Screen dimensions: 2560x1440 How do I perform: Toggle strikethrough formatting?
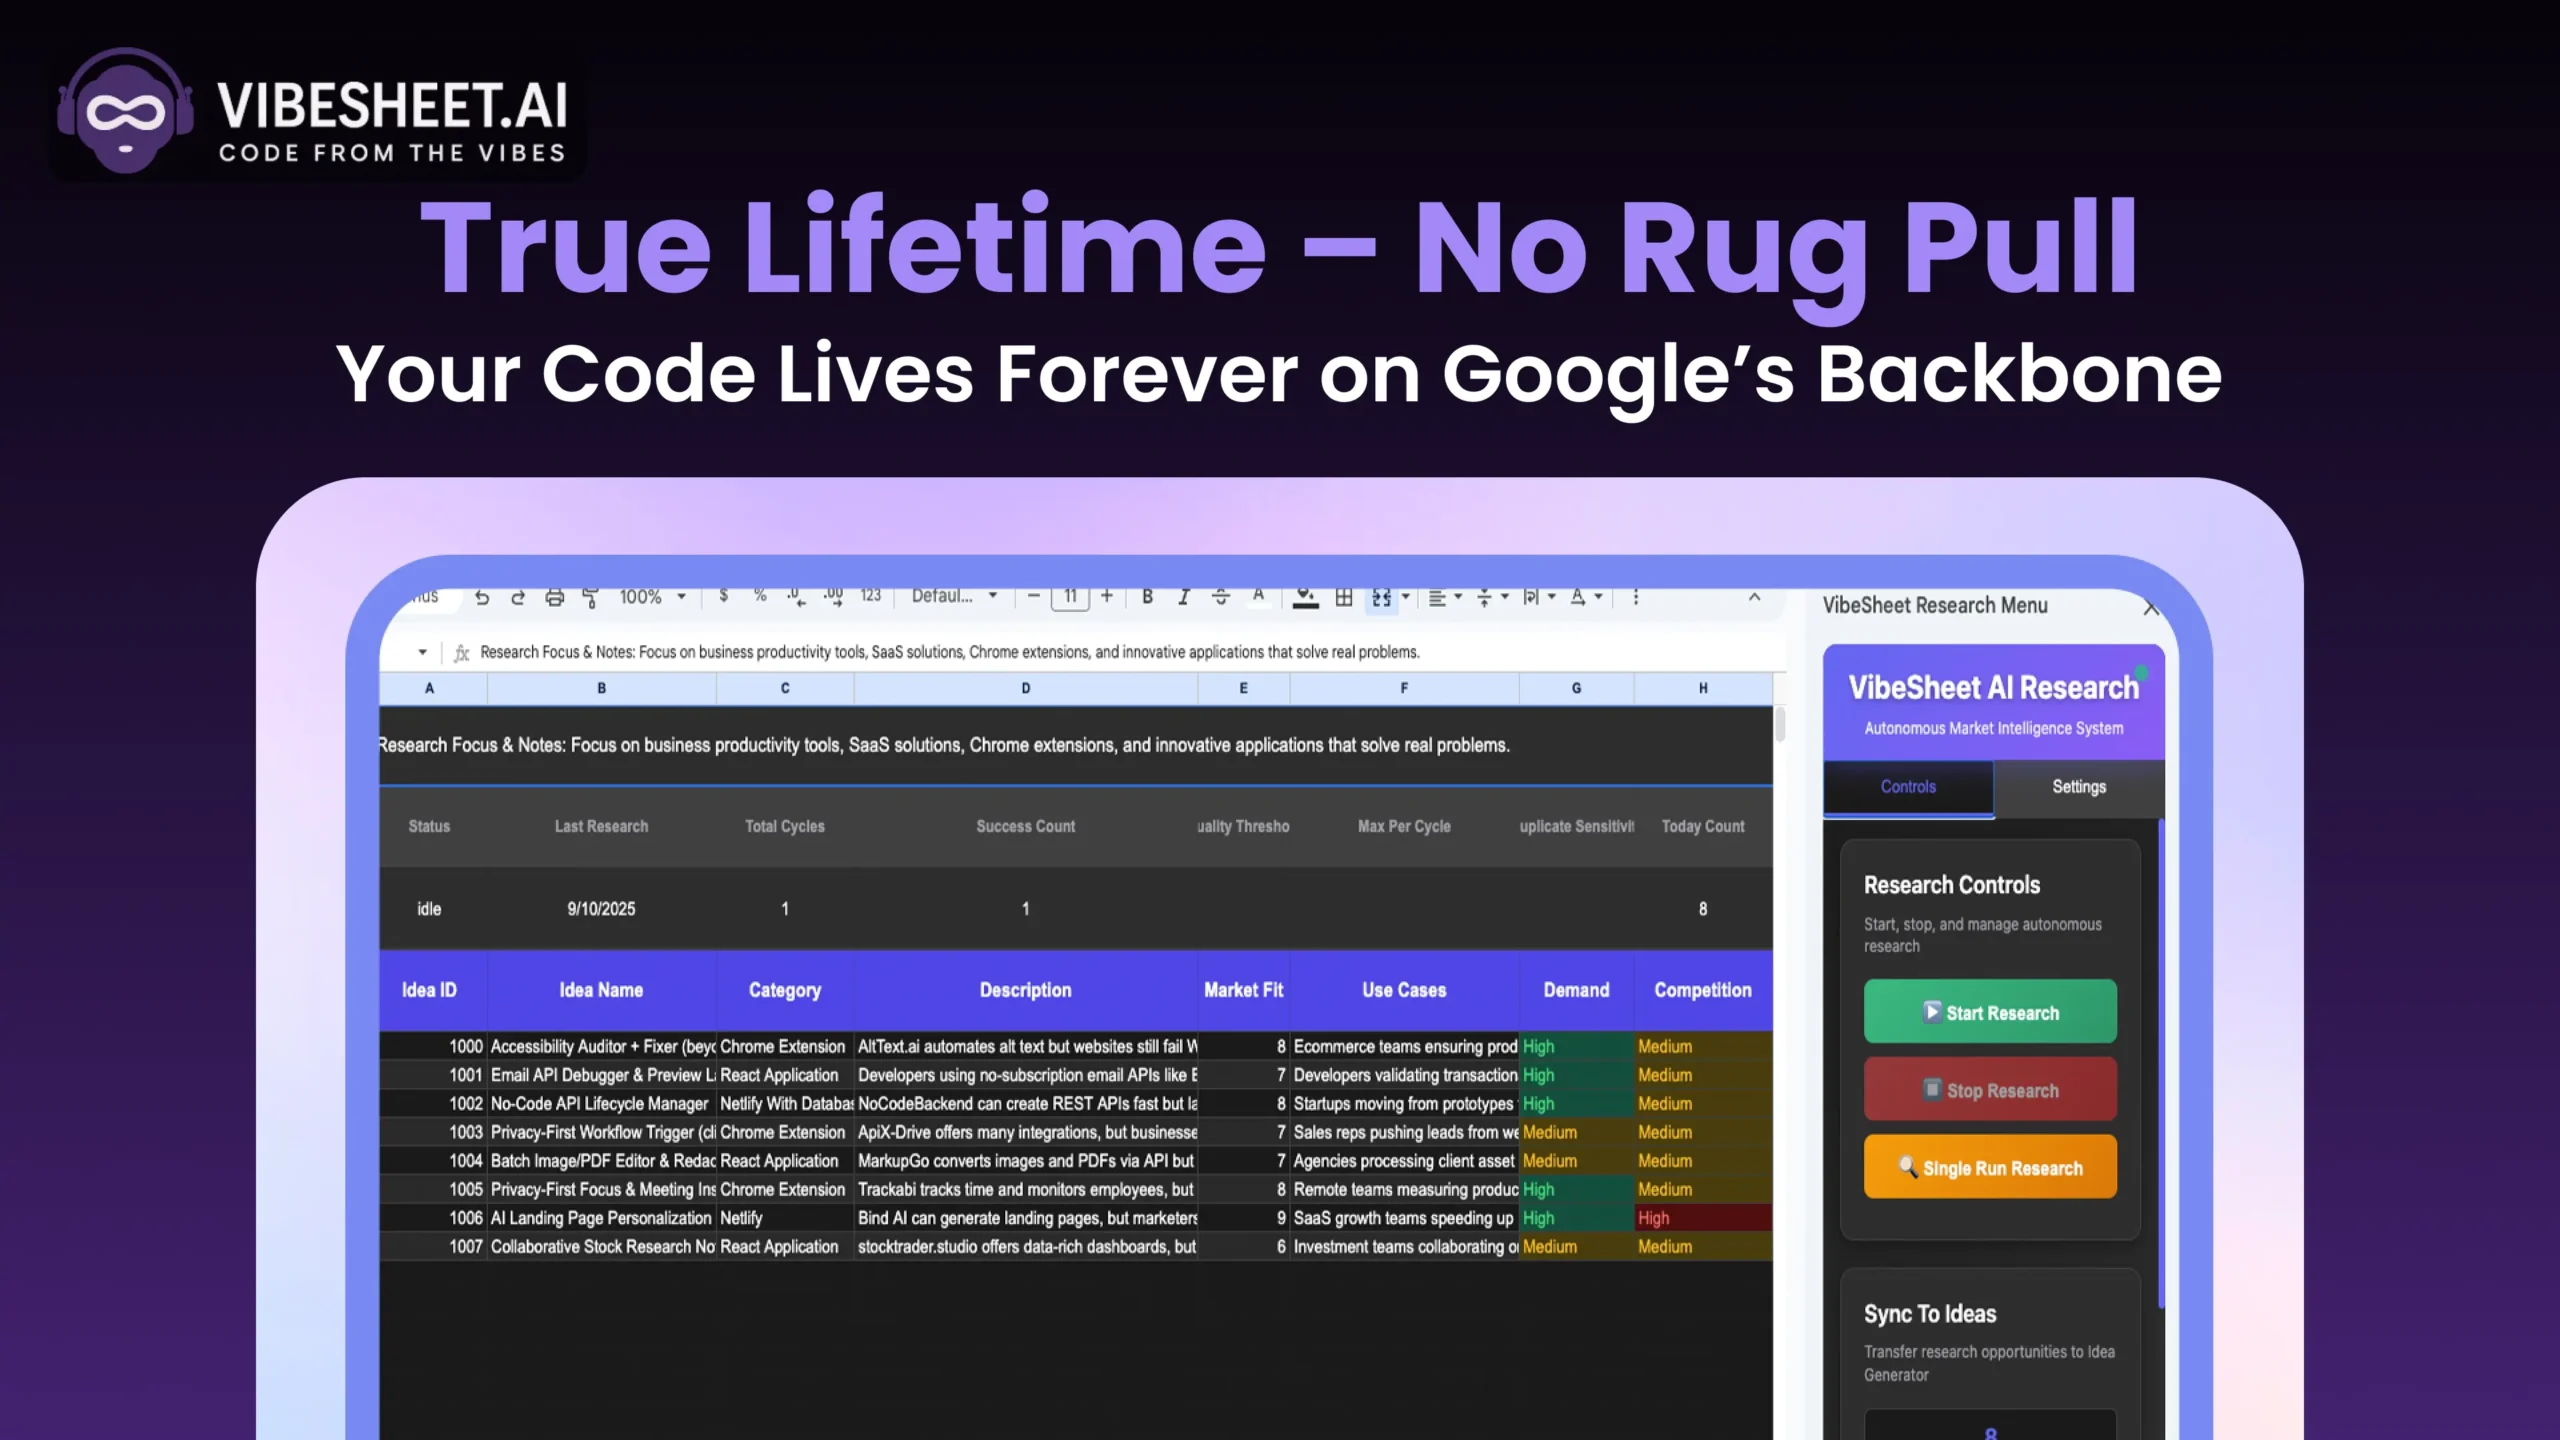1220,597
